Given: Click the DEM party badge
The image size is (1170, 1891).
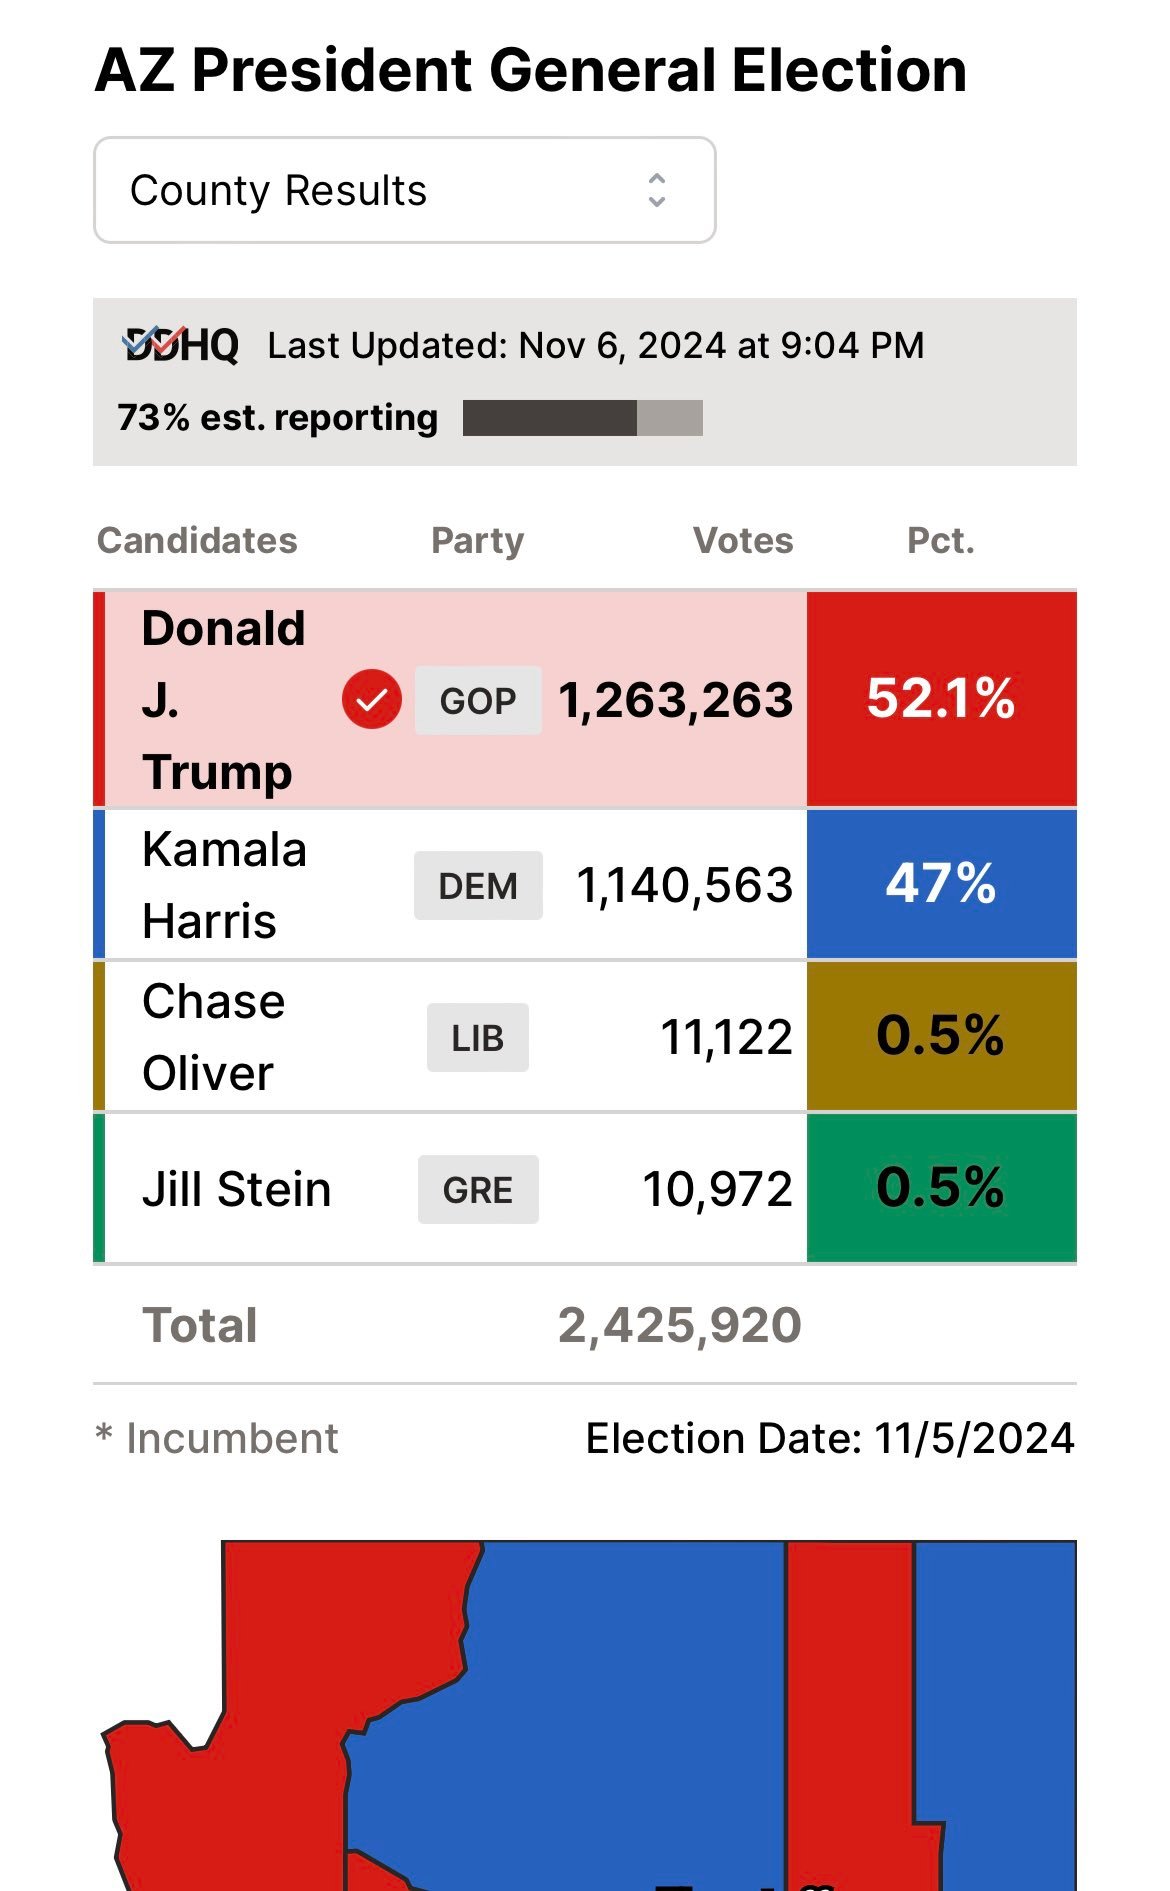Looking at the screenshot, I should 478,886.
